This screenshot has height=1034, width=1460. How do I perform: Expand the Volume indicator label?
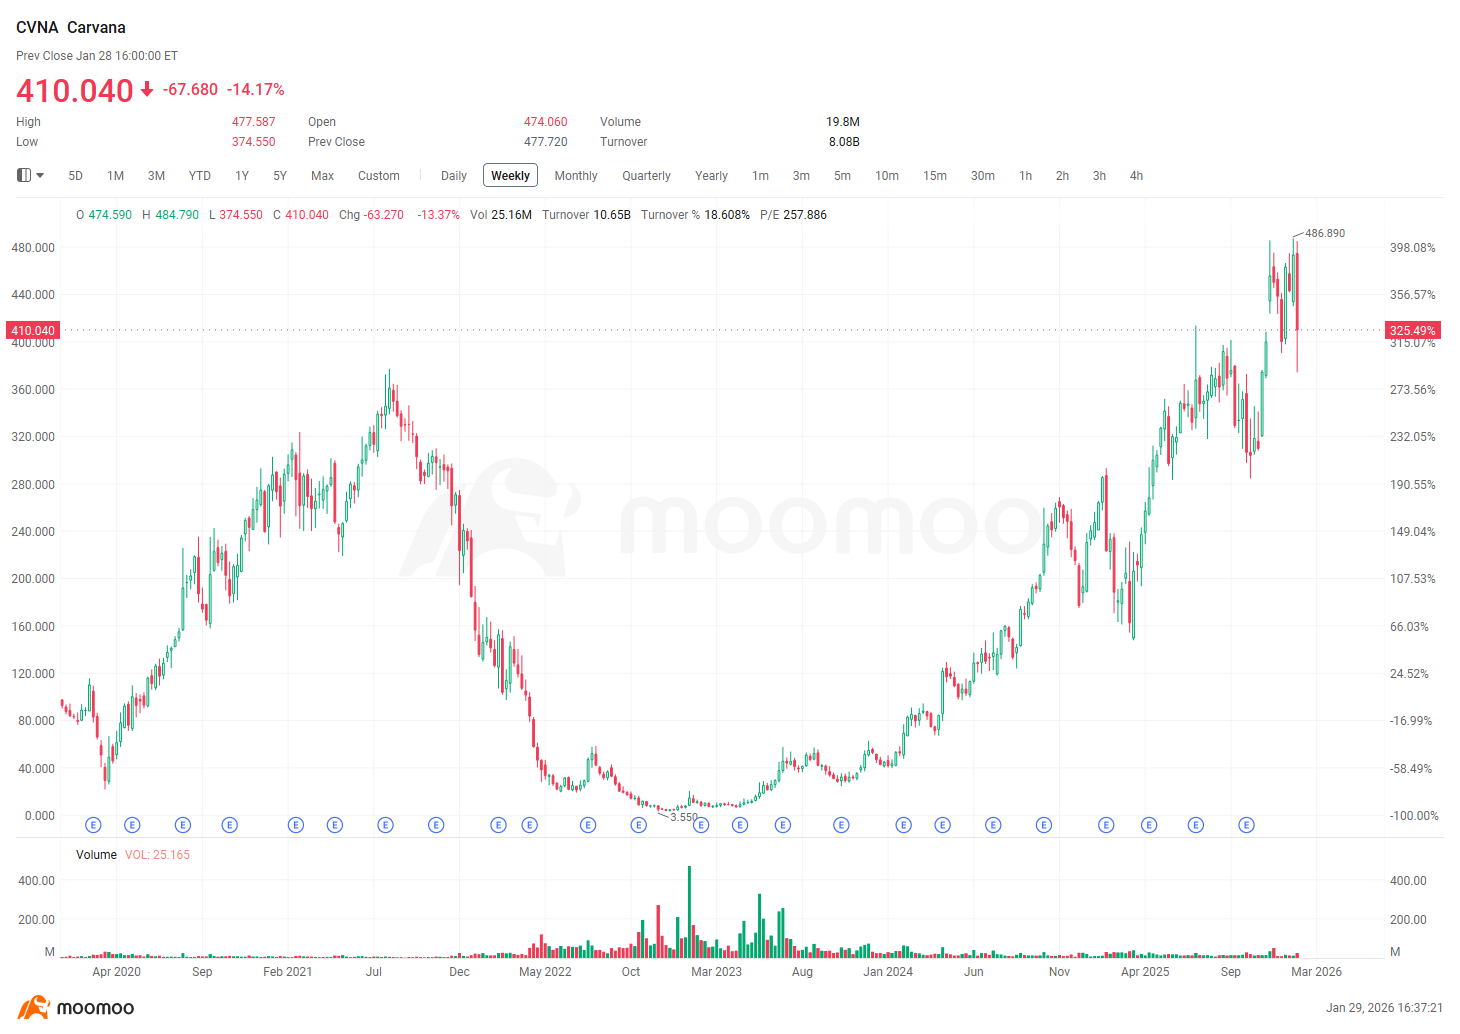pos(96,855)
